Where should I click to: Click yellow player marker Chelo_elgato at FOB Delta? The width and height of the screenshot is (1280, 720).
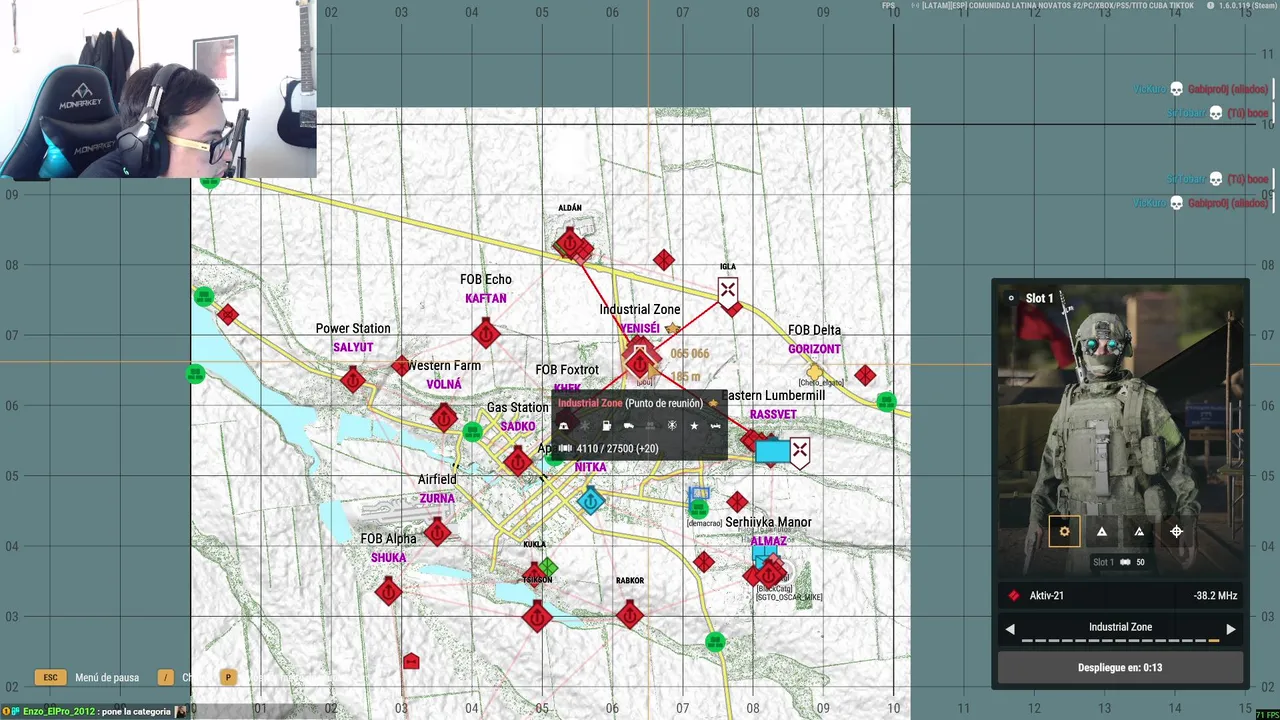815,372
